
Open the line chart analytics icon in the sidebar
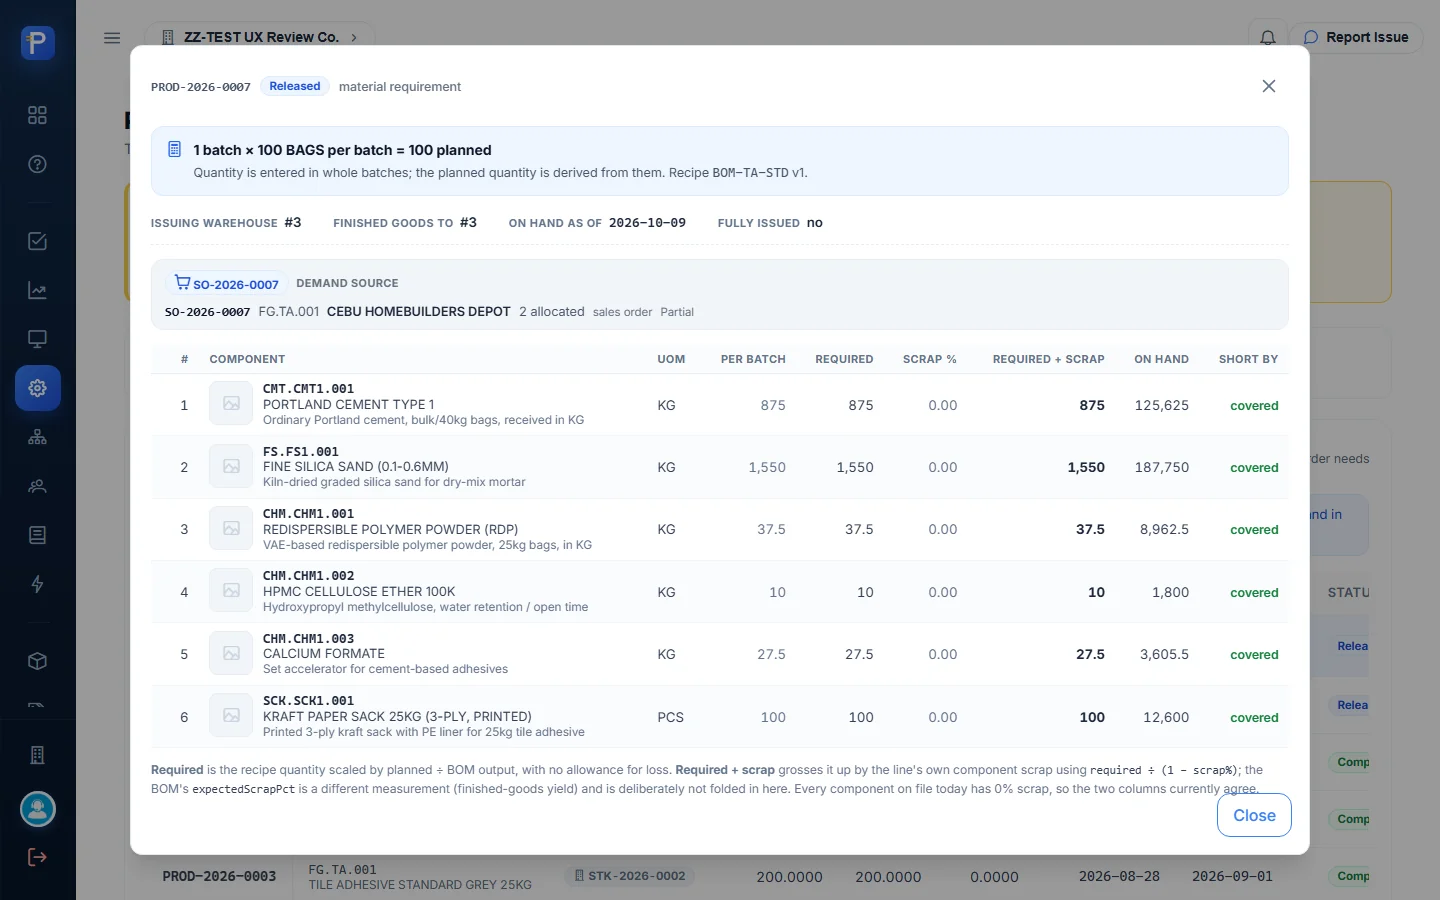coord(37,291)
